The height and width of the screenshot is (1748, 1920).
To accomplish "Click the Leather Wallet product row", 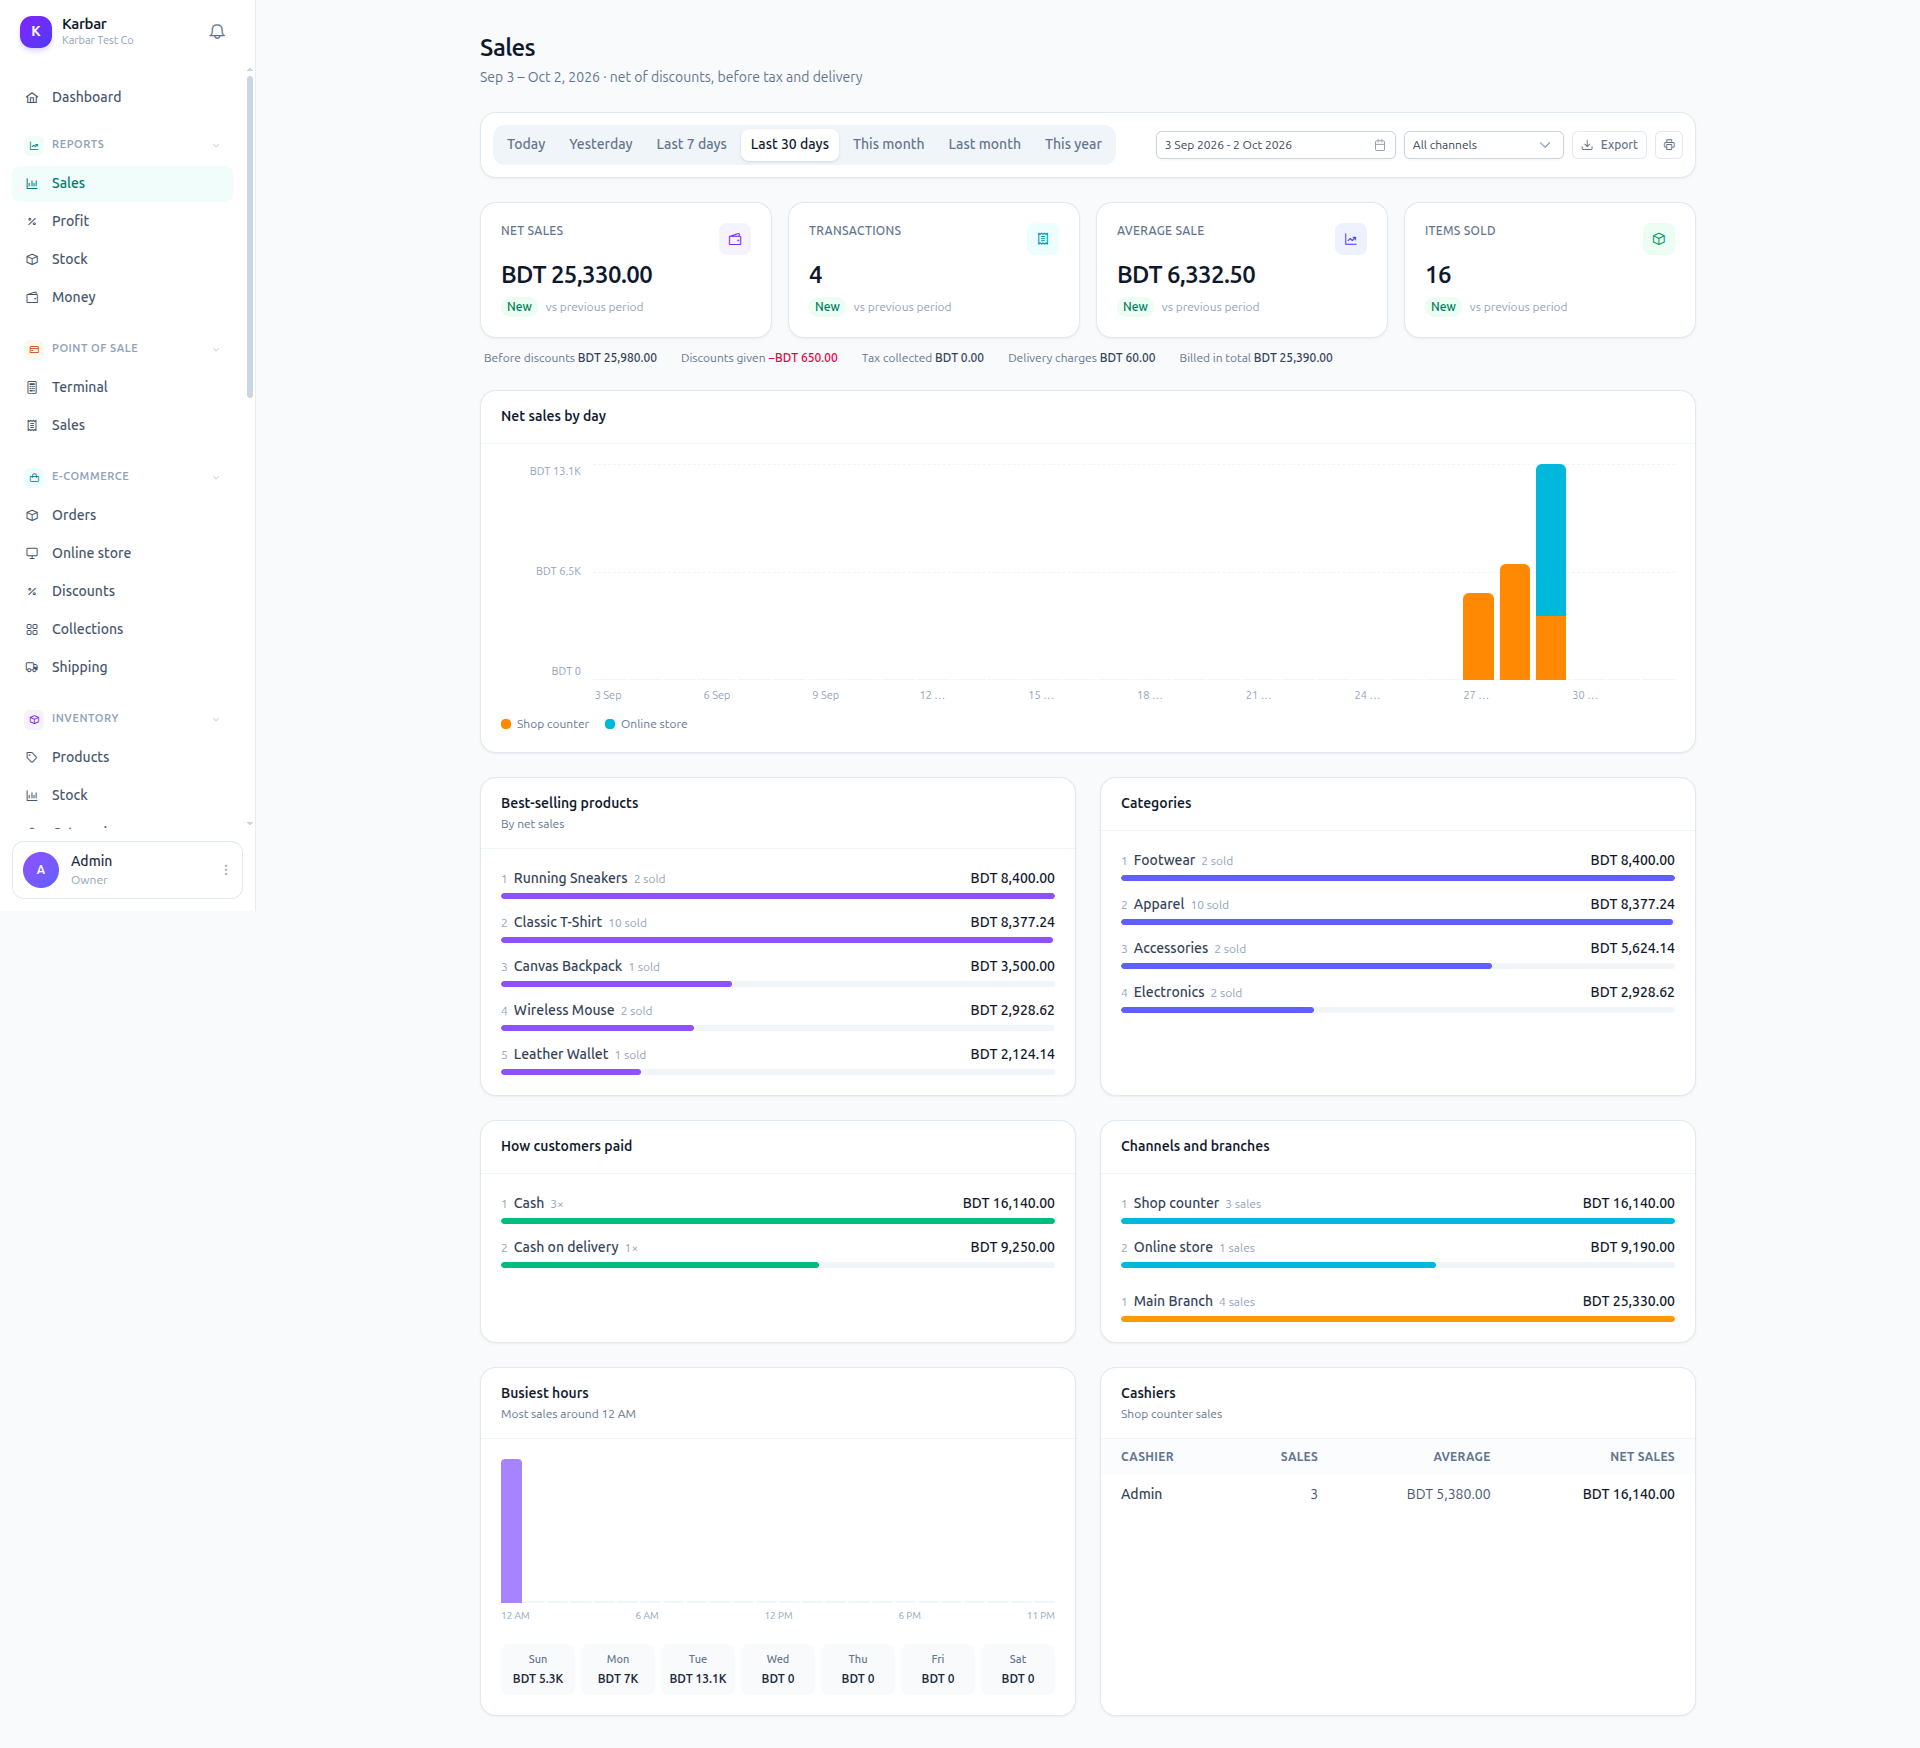I will [778, 1061].
